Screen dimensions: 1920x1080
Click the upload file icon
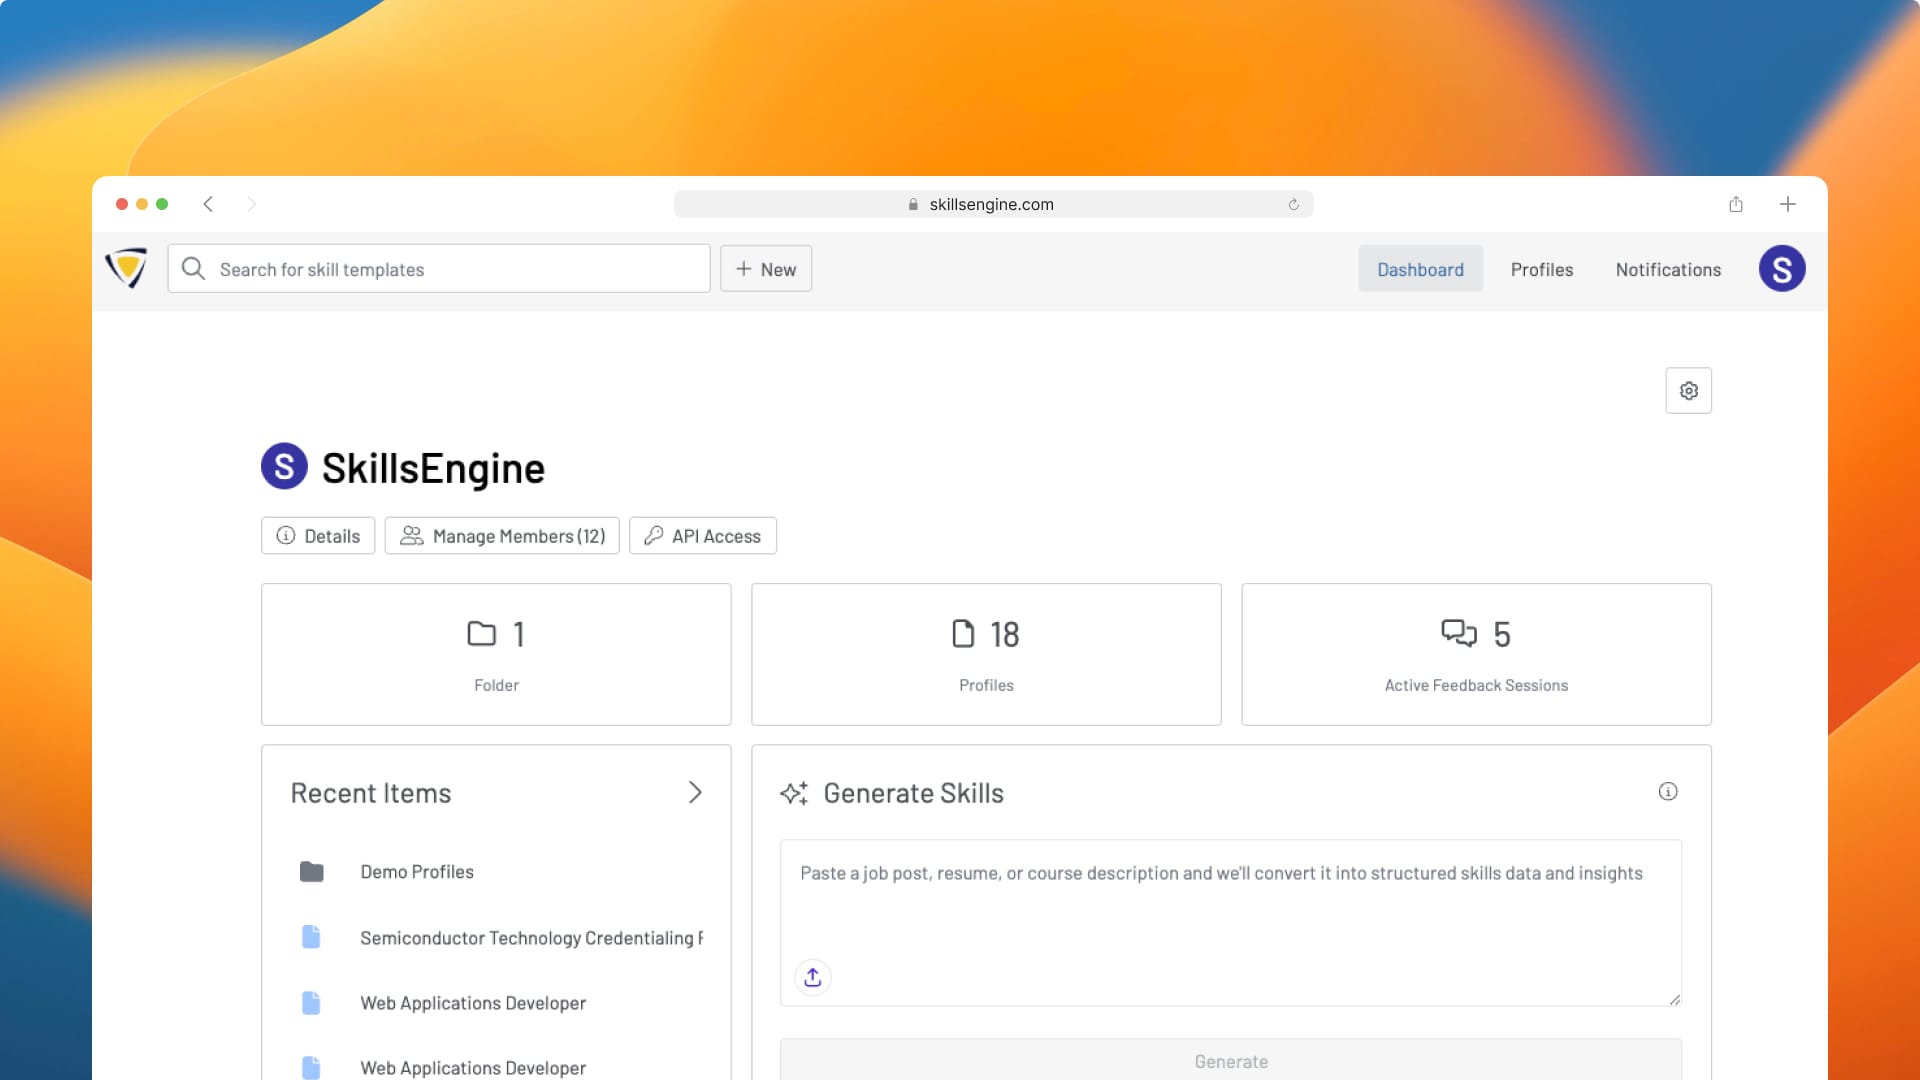point(812,977)
